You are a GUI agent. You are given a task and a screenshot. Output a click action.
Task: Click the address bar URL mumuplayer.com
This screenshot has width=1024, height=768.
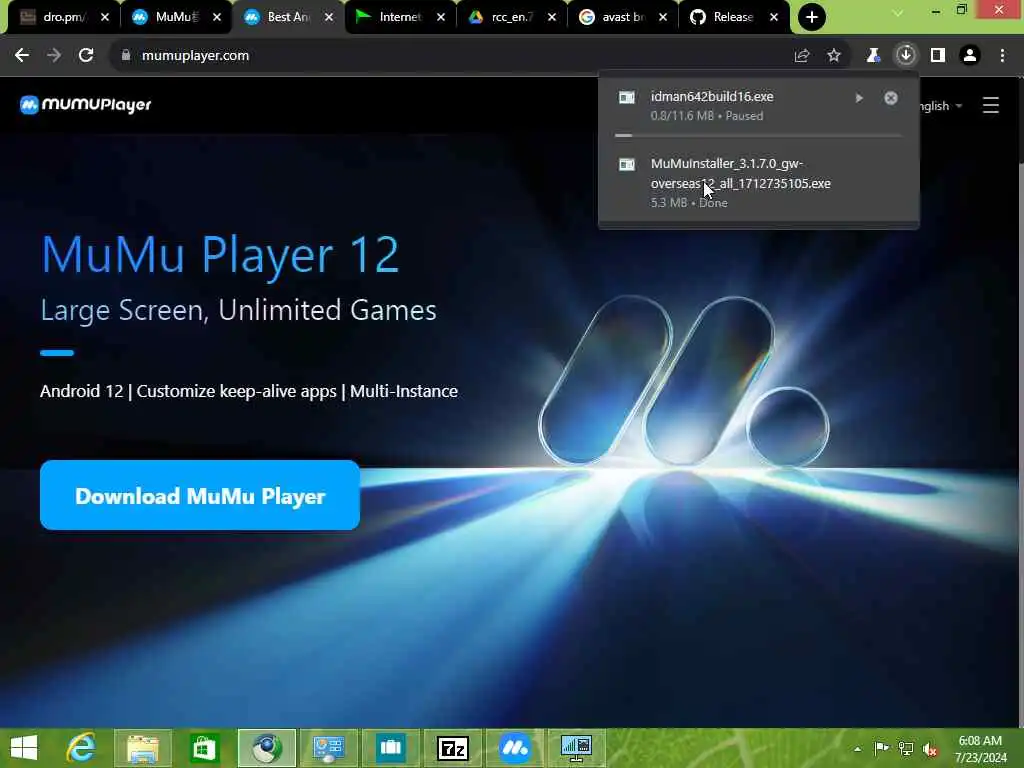pyautogui.click(x=195, y=56)
